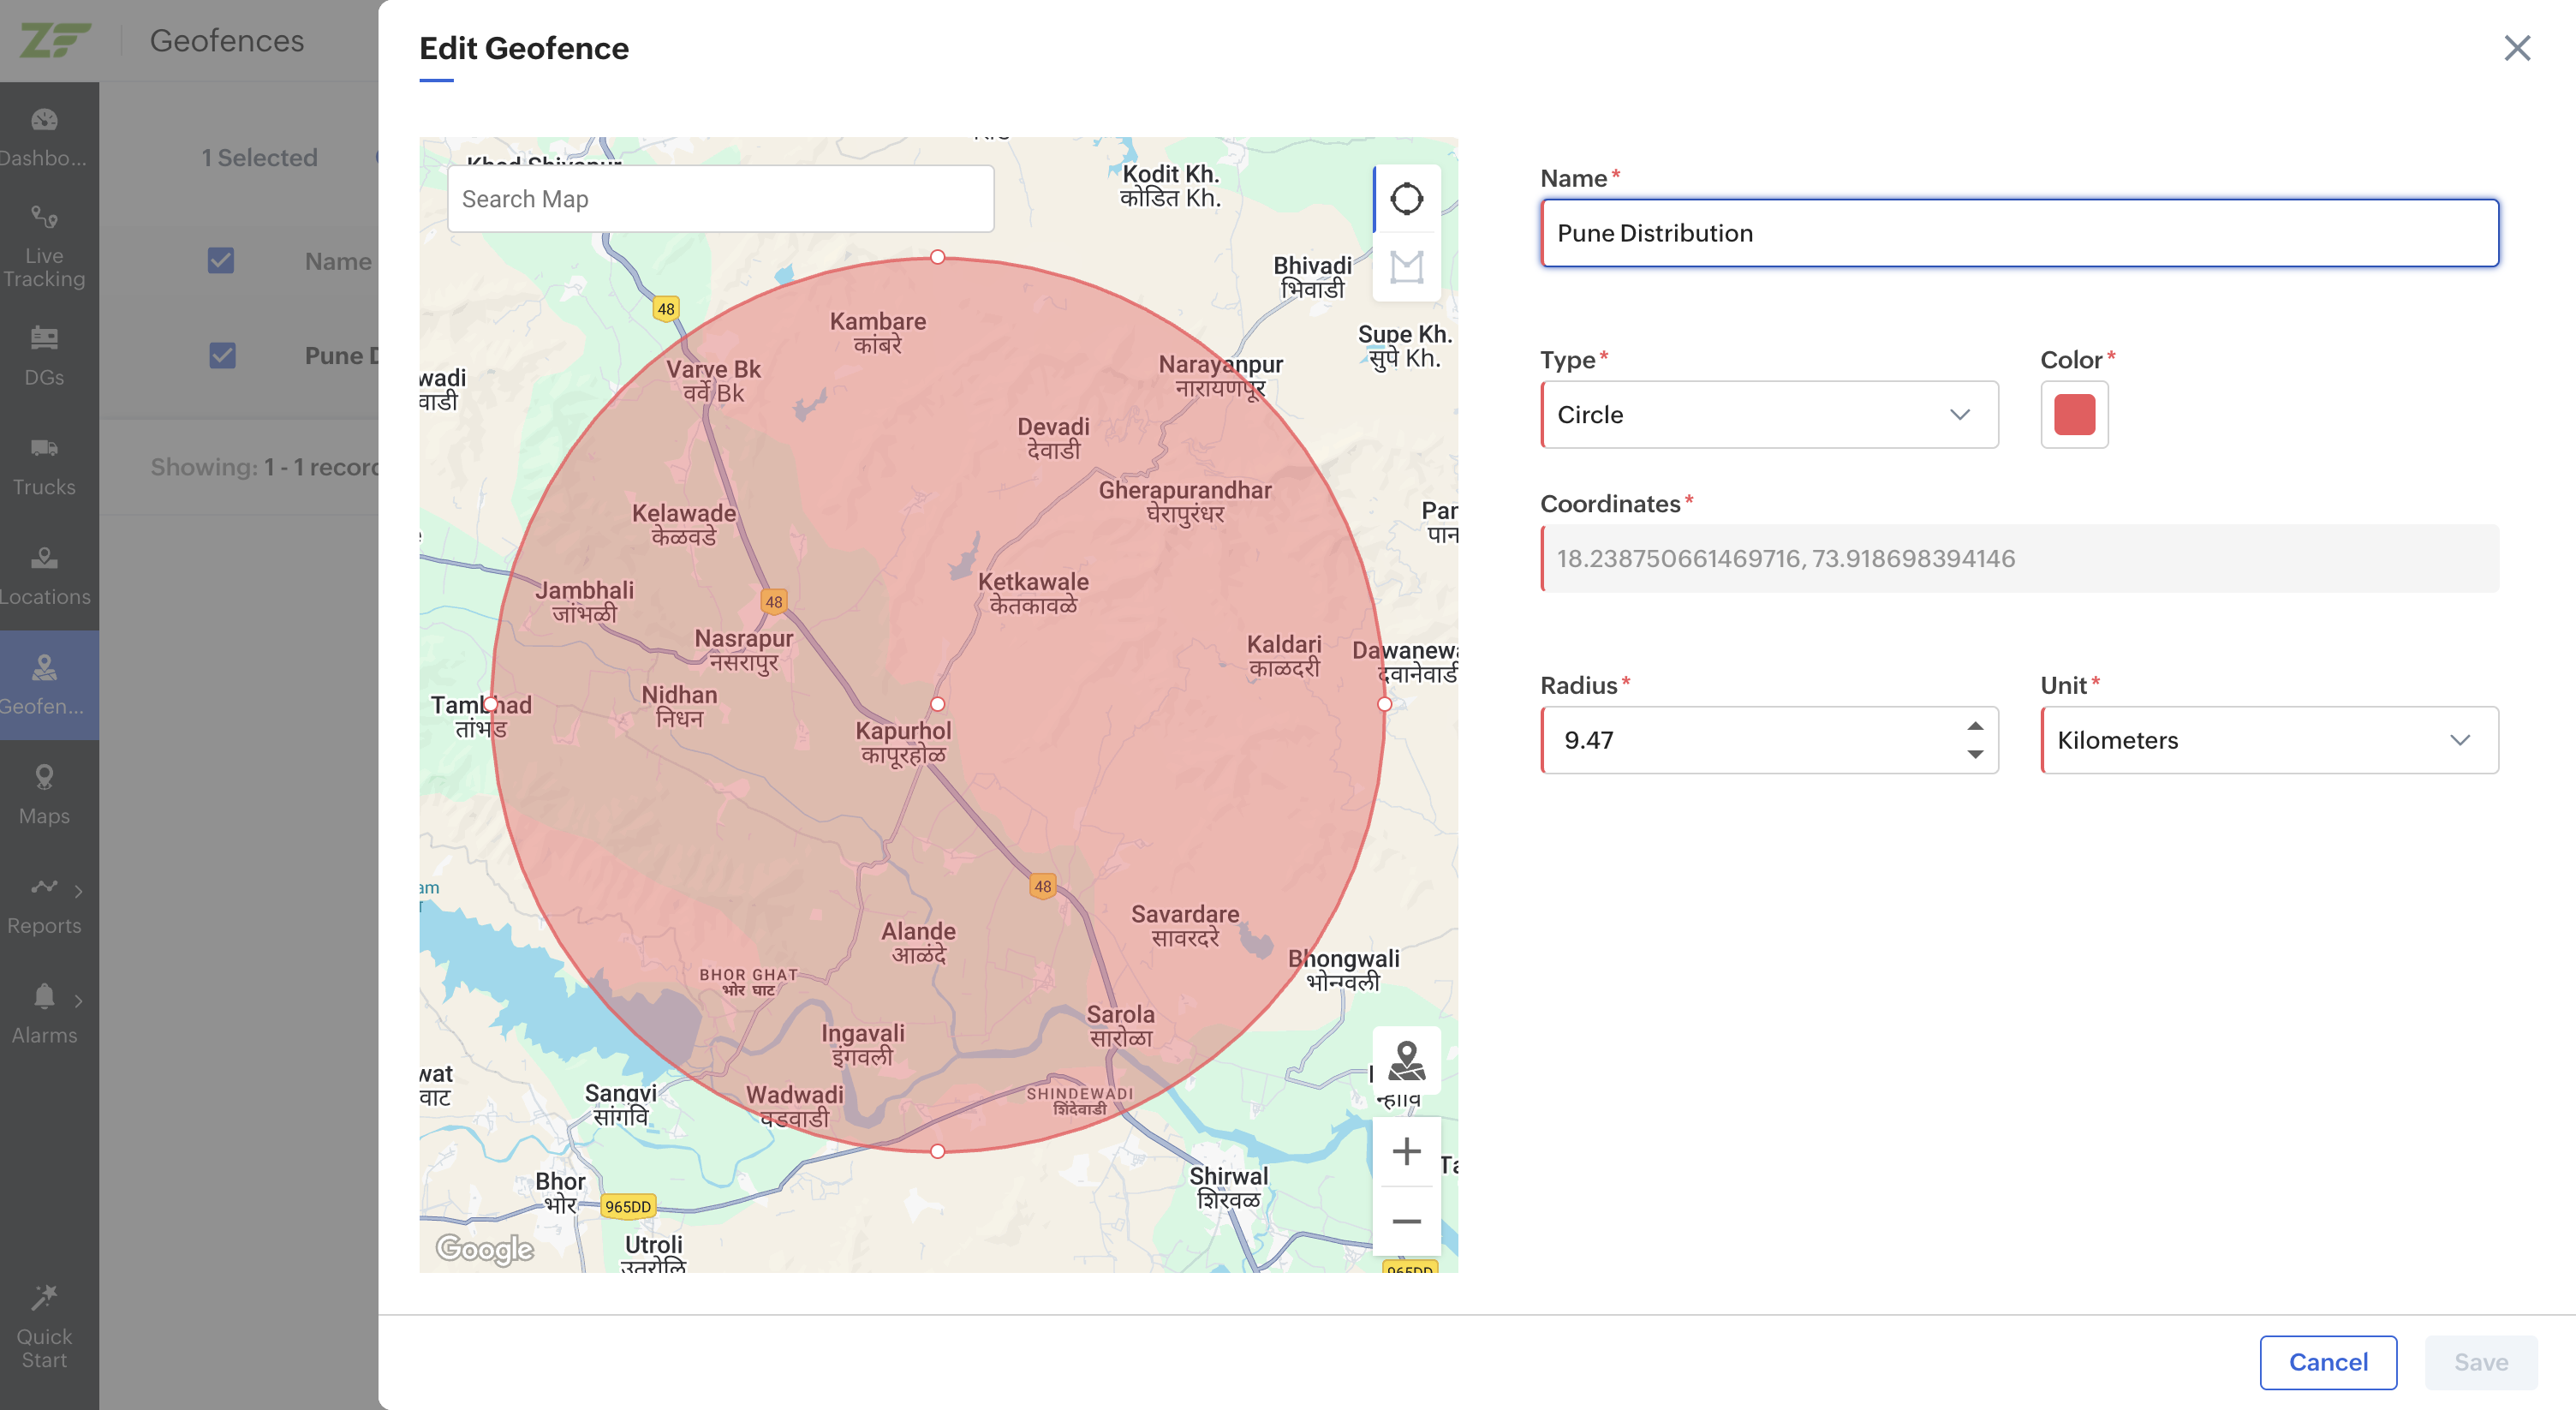Image resolution: width=2576 pixels, height=1410 pixels.
Task: Select the polygon drawing tool on map
Action: 1406,267
